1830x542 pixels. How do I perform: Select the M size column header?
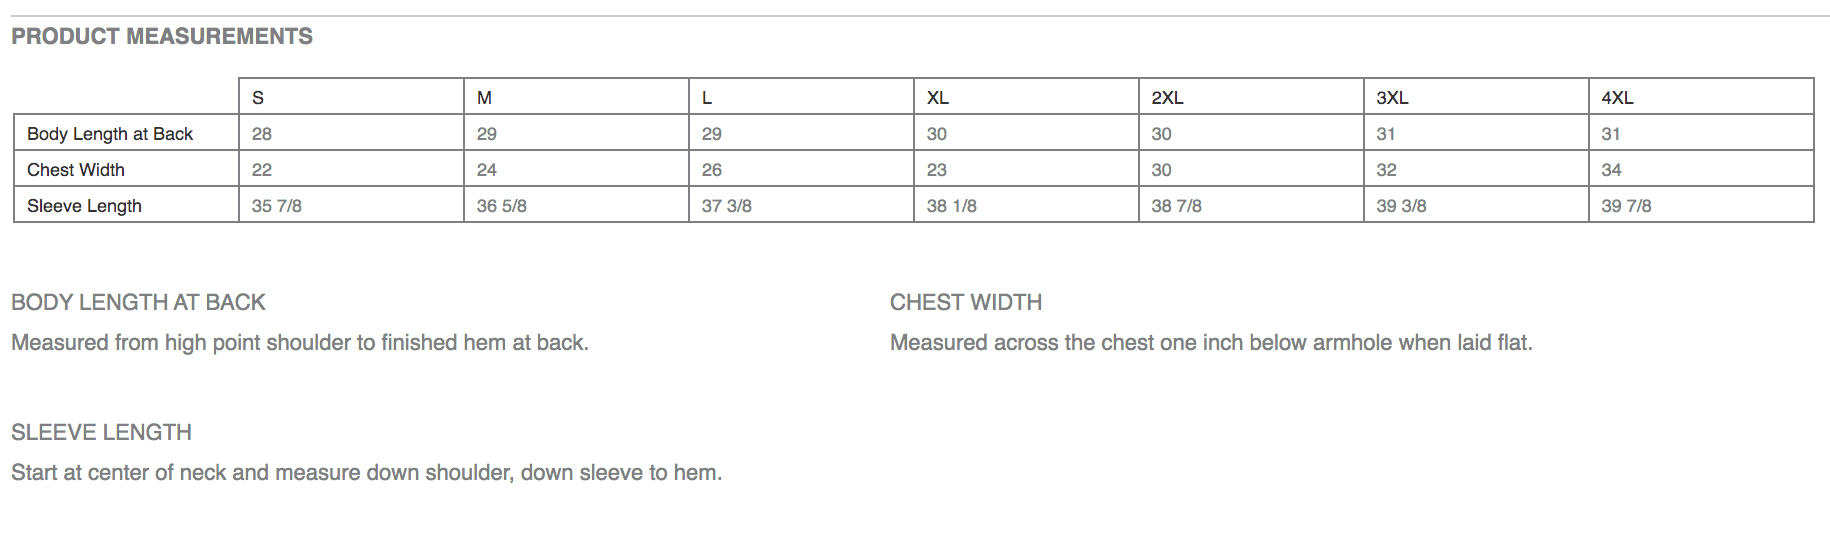click(x=484, y=98)
